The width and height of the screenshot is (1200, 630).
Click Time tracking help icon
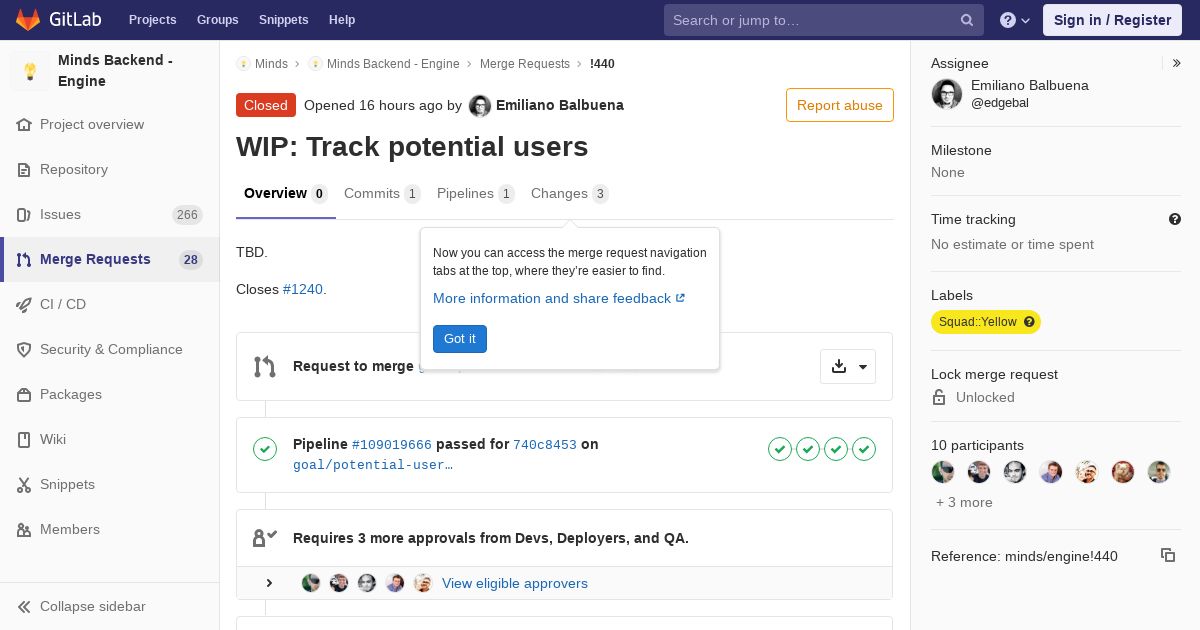[x=1175, y=219]
